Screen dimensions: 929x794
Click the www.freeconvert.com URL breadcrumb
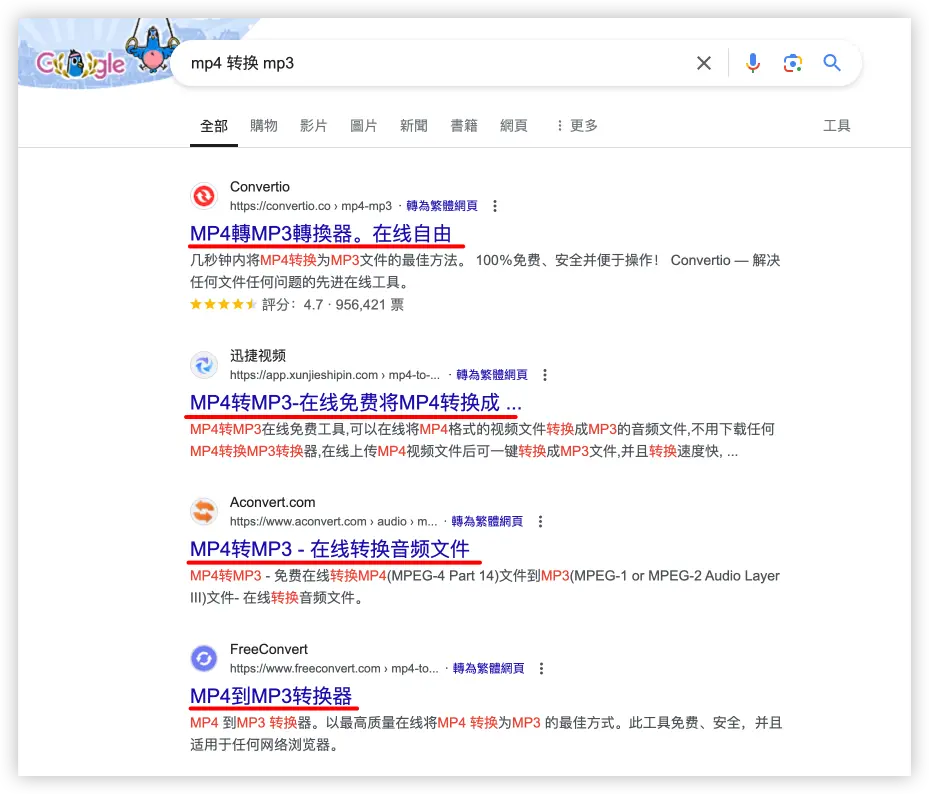pyautogui.click(x=334, y=669)
